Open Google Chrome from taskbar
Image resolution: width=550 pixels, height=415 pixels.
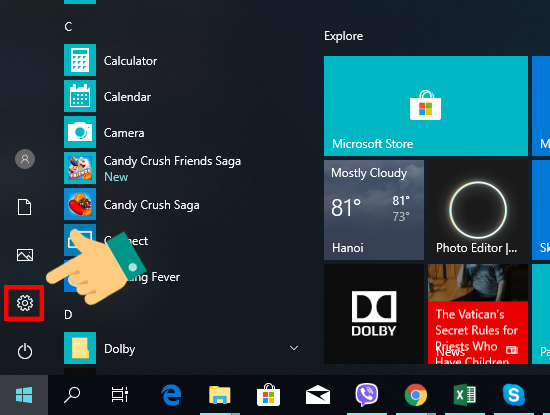tap(416, 395)
